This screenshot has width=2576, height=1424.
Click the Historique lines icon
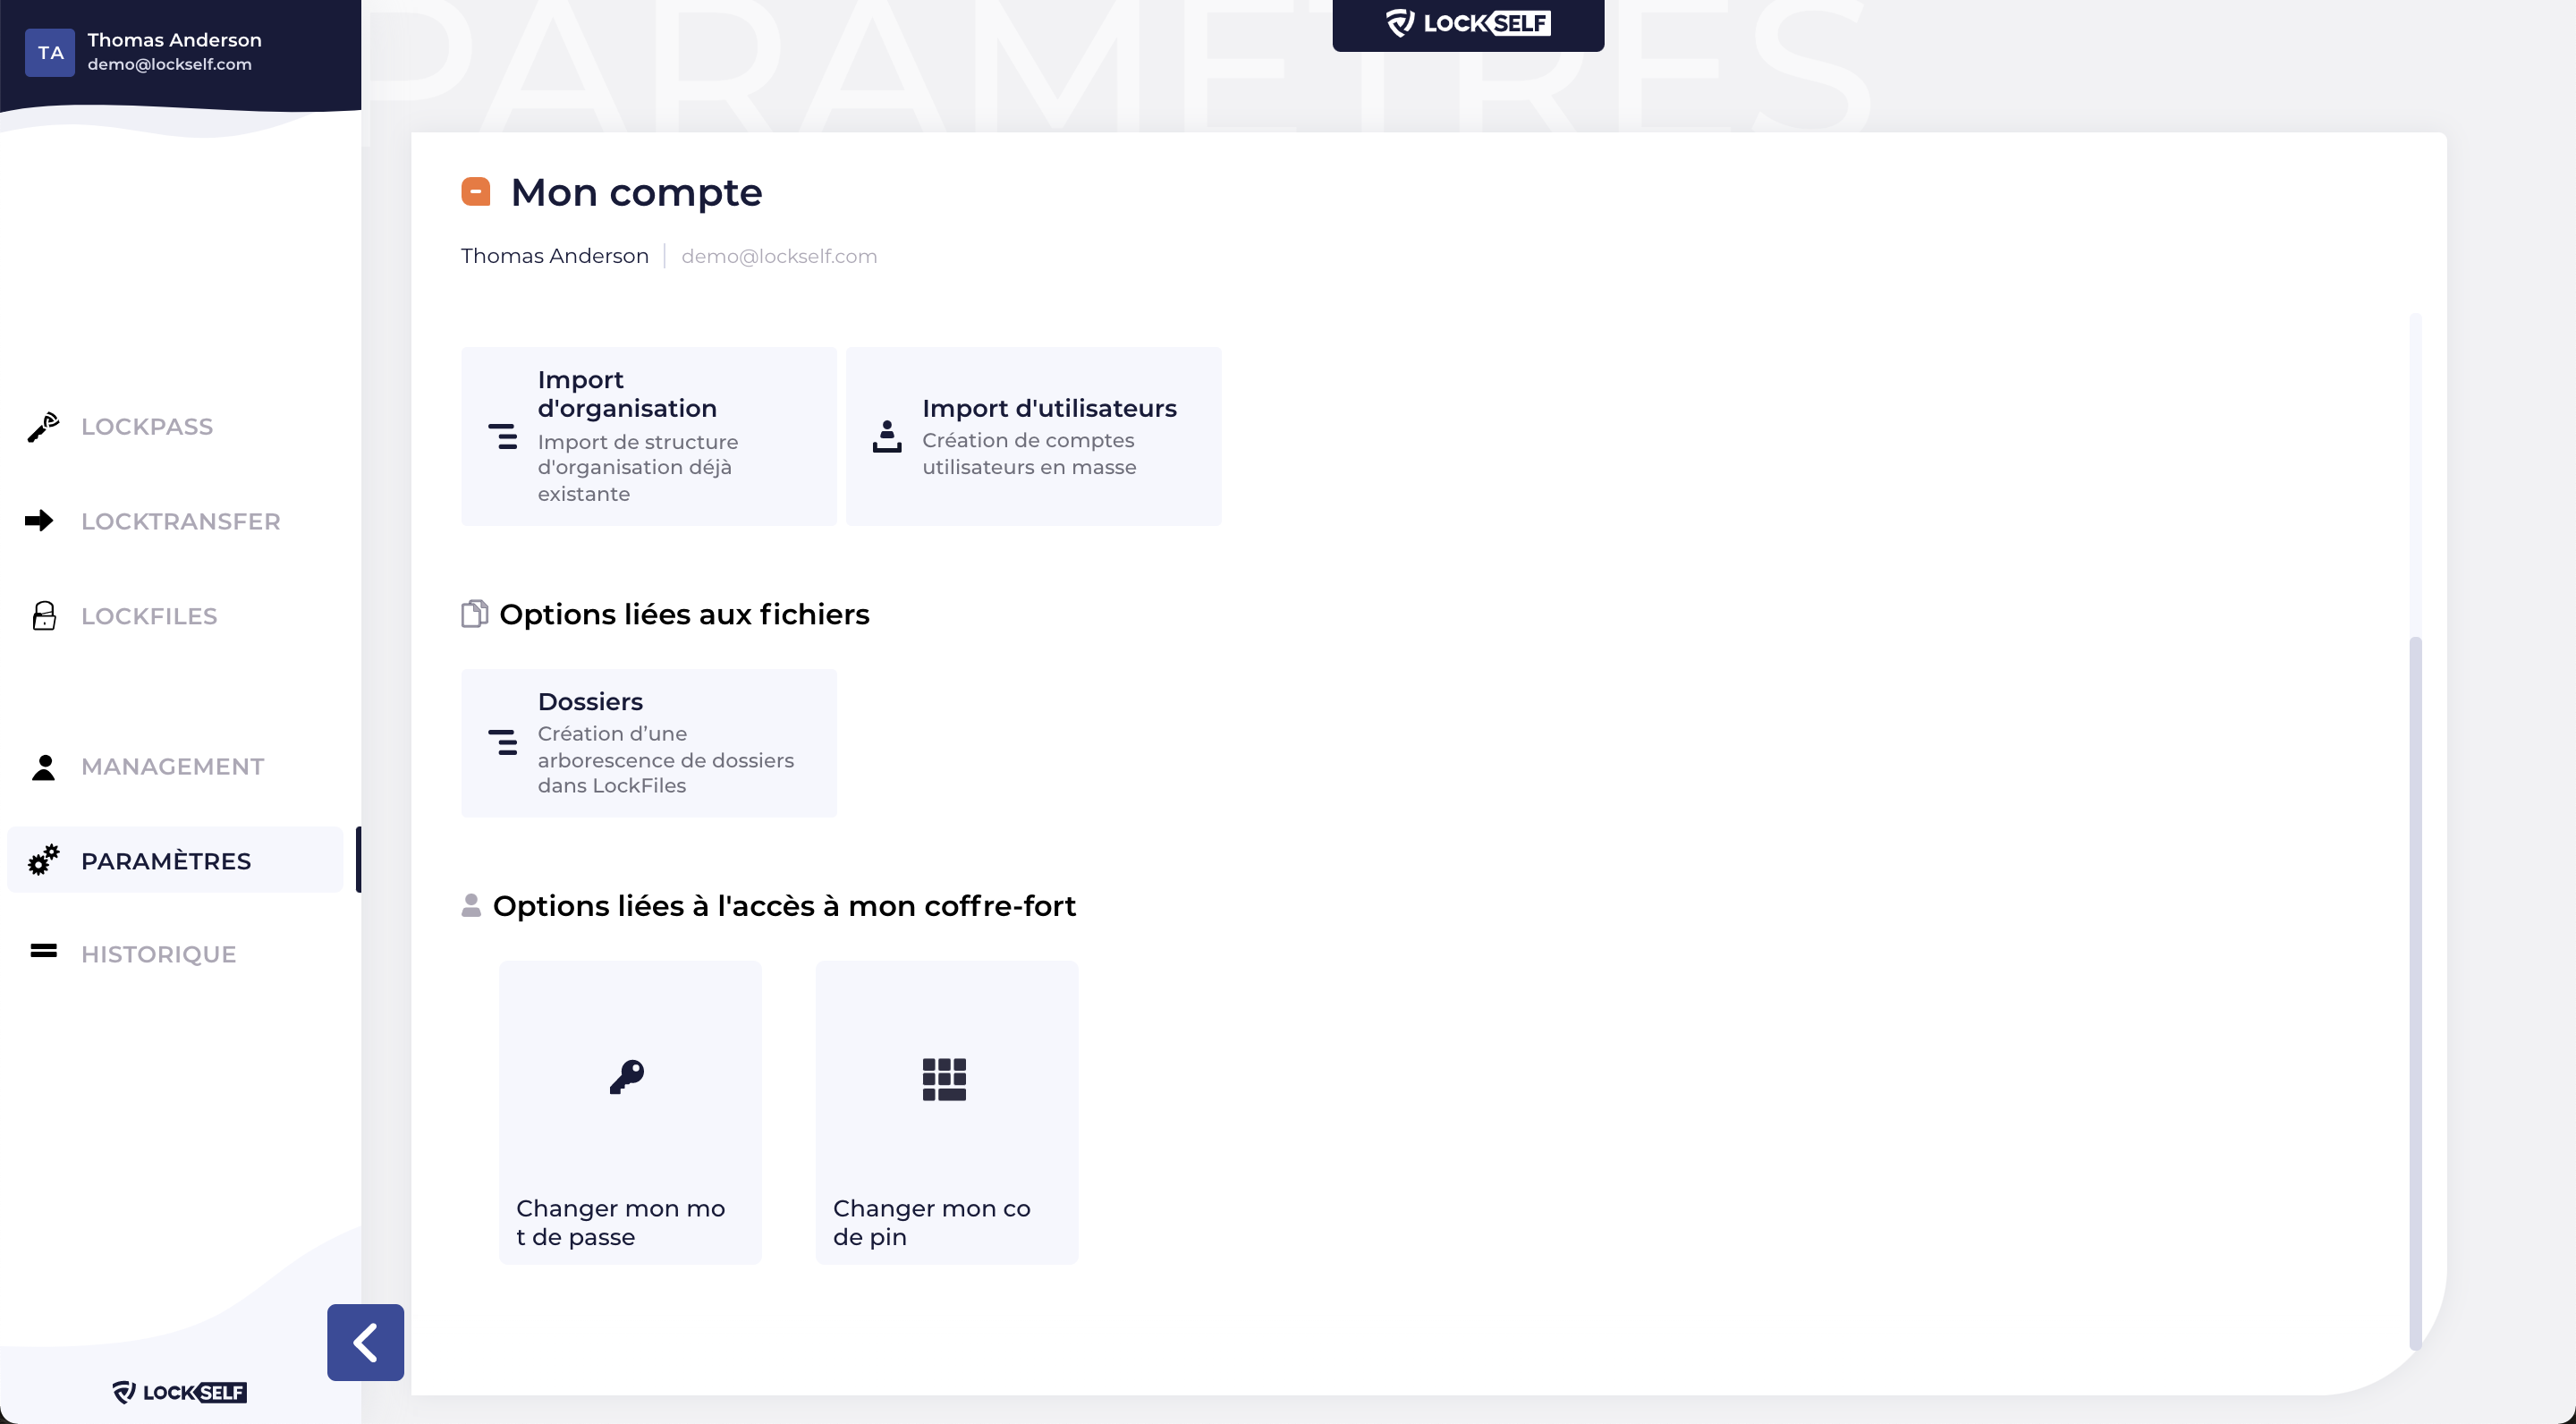pyautogui.click(x=43, y=950)
